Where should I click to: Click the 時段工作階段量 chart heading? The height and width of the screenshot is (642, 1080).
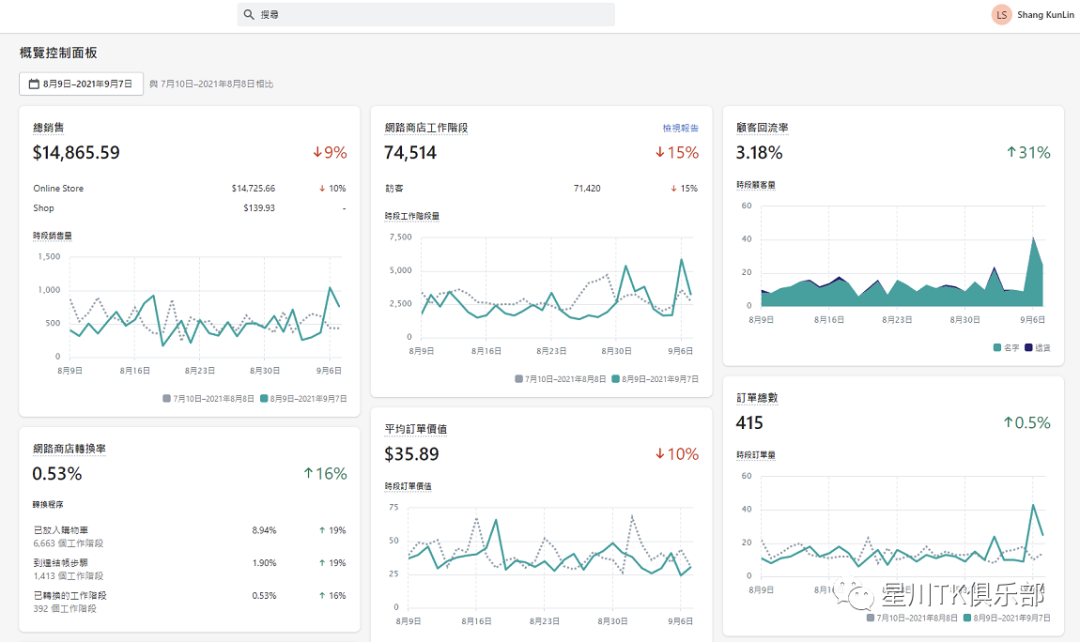coord(412,216)
